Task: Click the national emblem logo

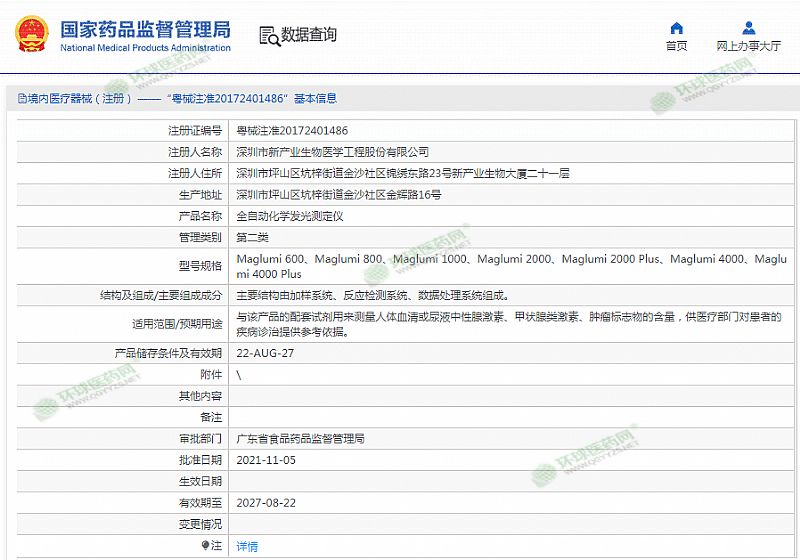Action: (x=32, y=35)
